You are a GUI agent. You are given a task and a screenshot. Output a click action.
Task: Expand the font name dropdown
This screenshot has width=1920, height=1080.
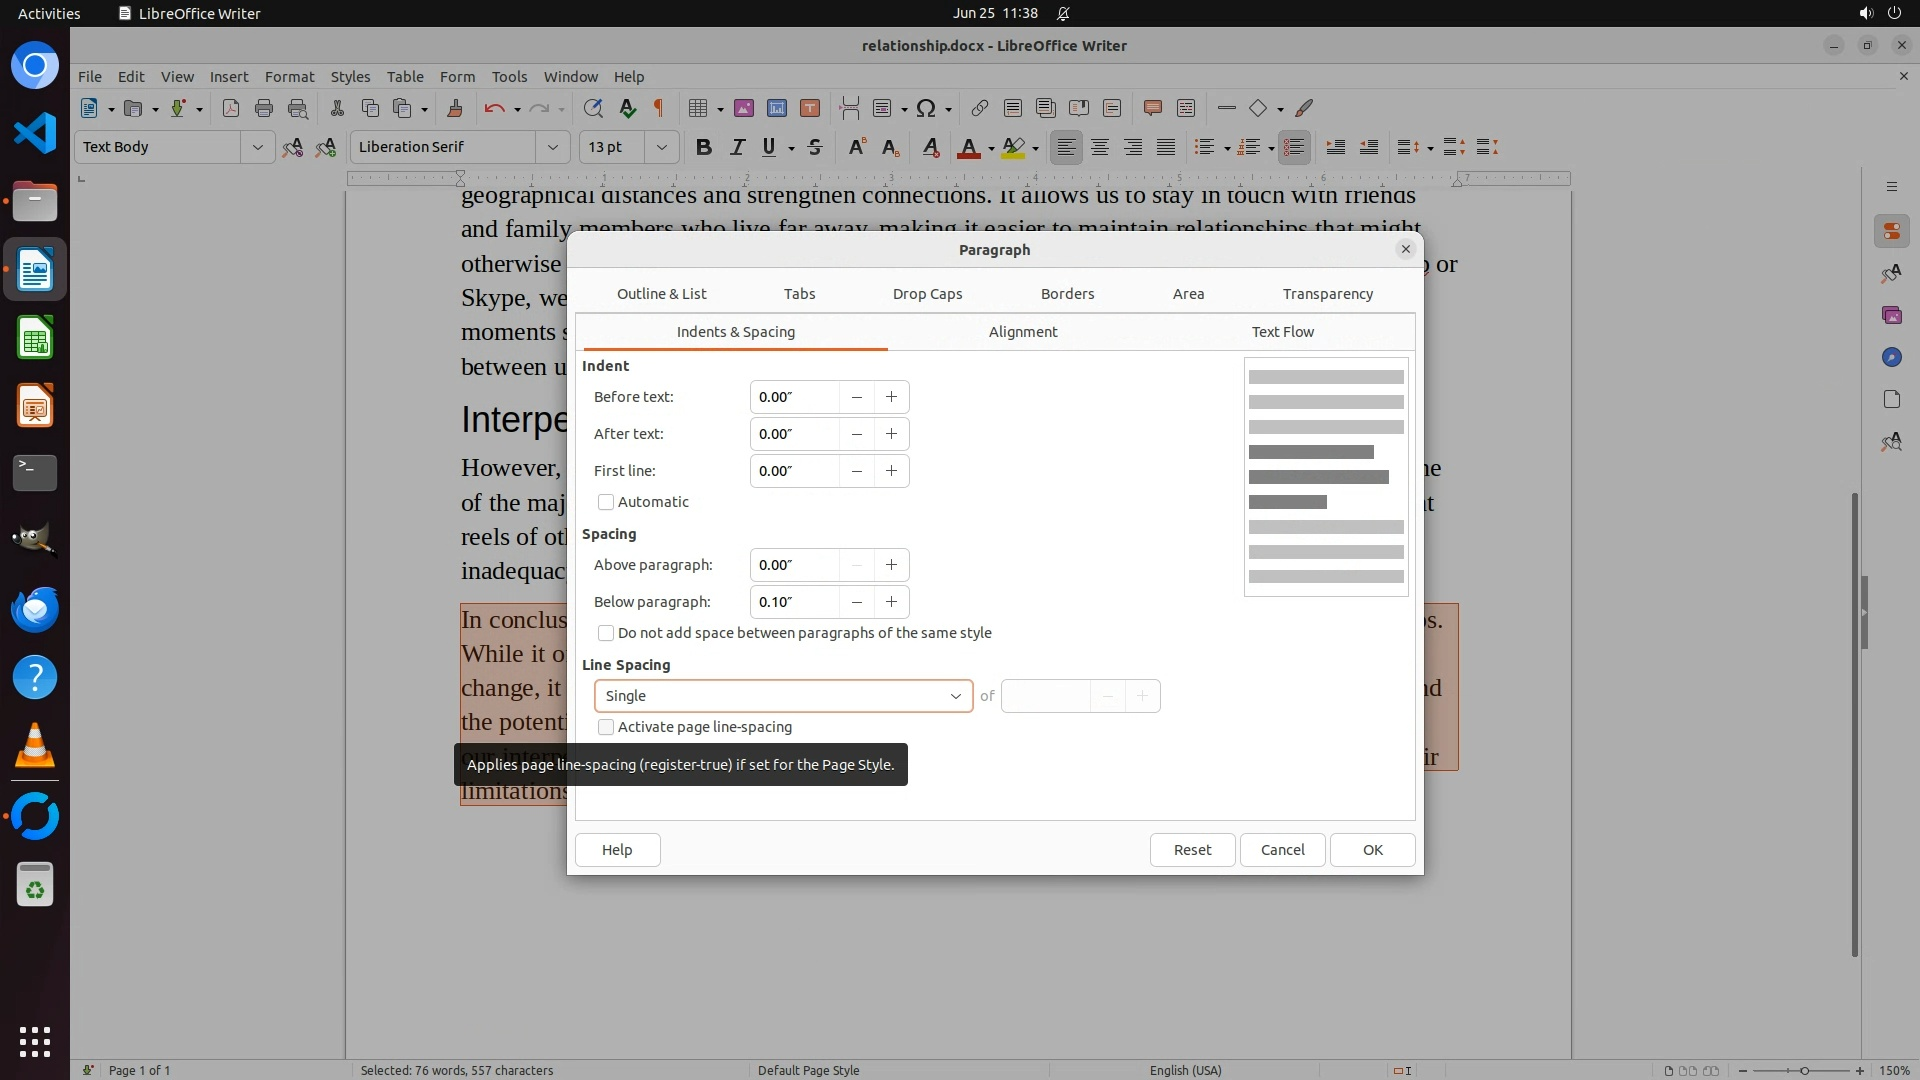(552, 147)
